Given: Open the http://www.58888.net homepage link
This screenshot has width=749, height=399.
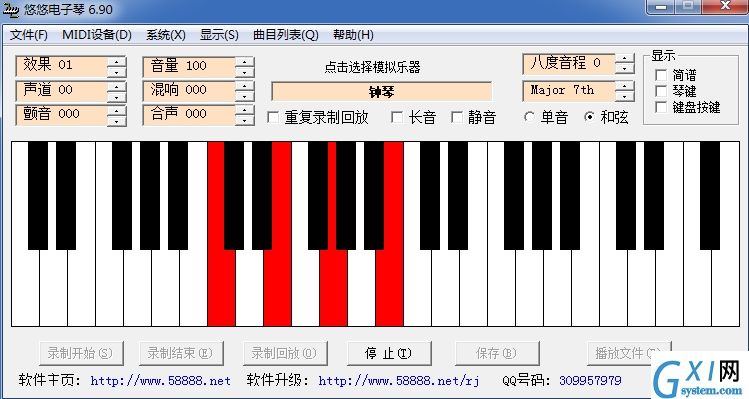Looking at the screenshot, I should (x=160, y=381).
